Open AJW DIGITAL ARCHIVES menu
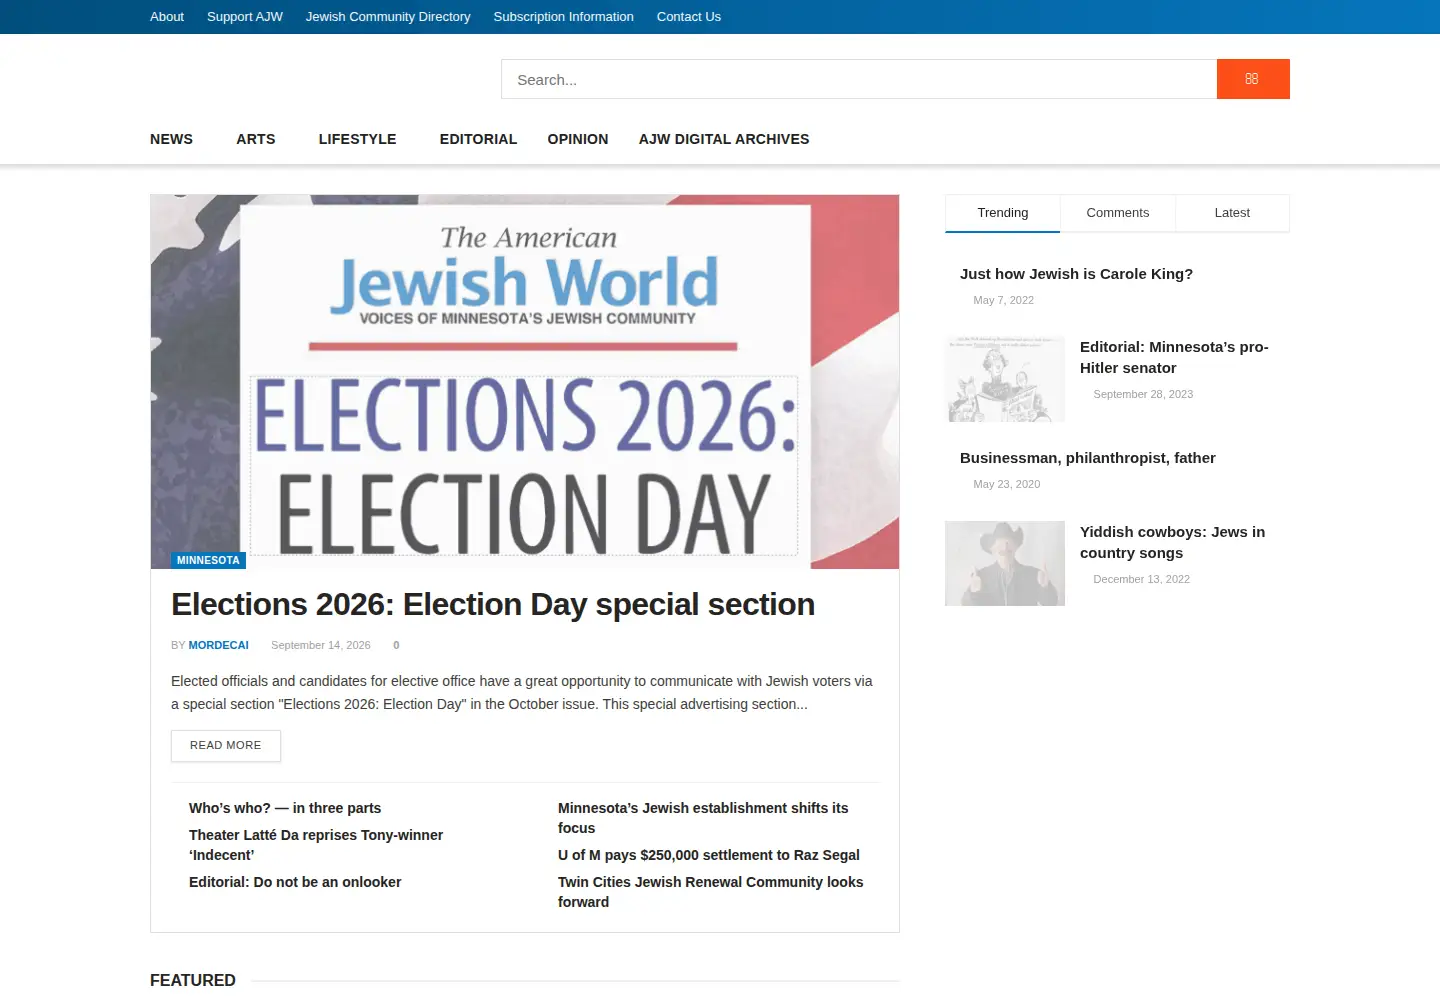The image size is (1440, 1000). (x=724, y=139)
